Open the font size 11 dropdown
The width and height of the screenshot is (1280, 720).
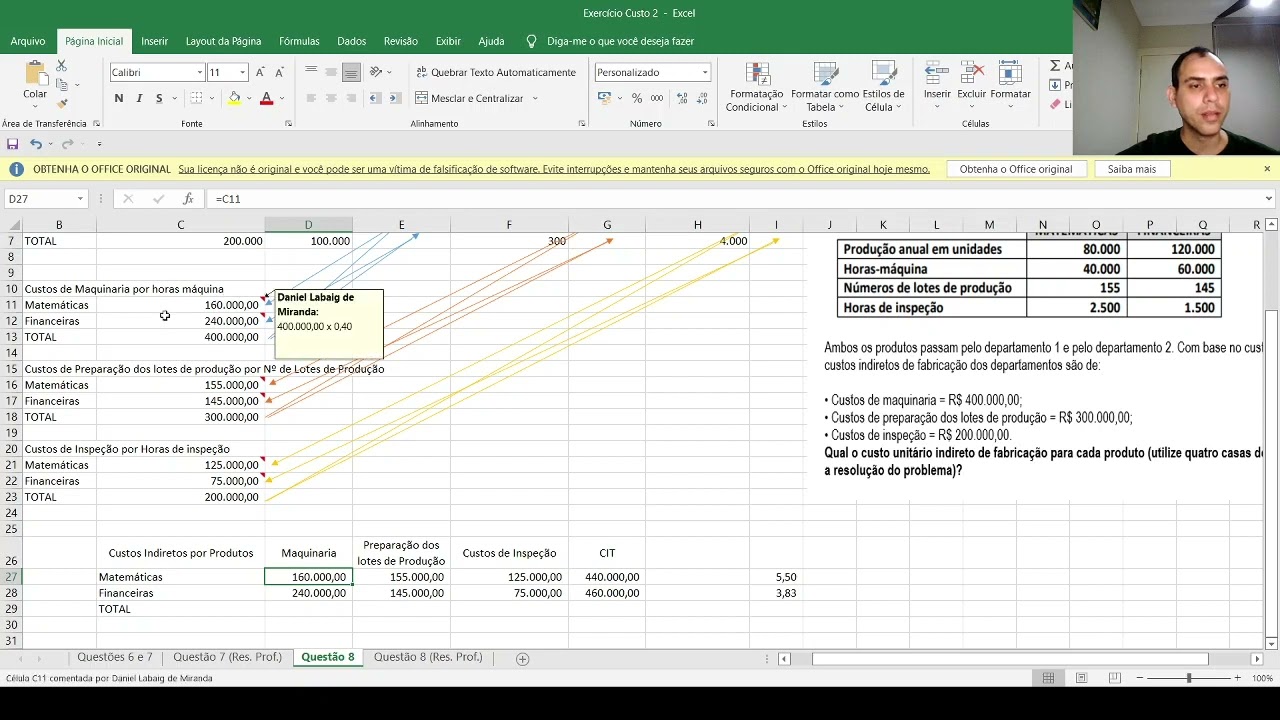pos(242,73)
